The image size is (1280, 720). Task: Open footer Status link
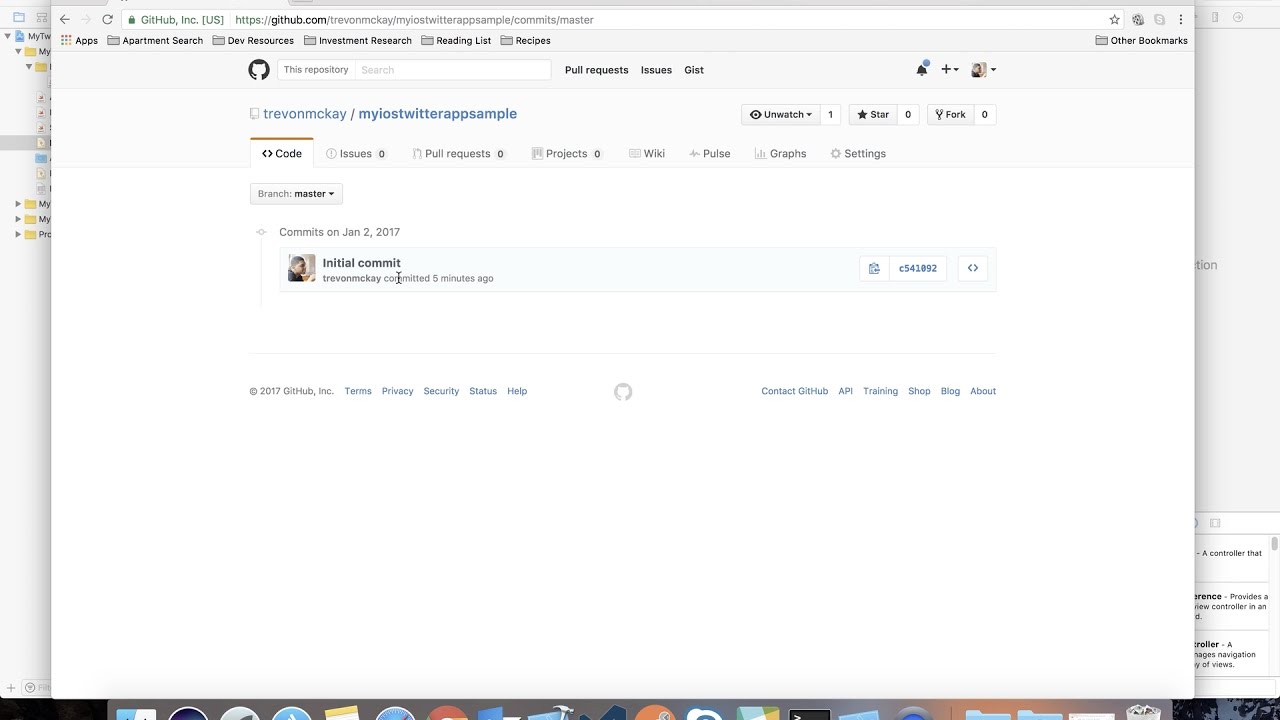[483, 391]
